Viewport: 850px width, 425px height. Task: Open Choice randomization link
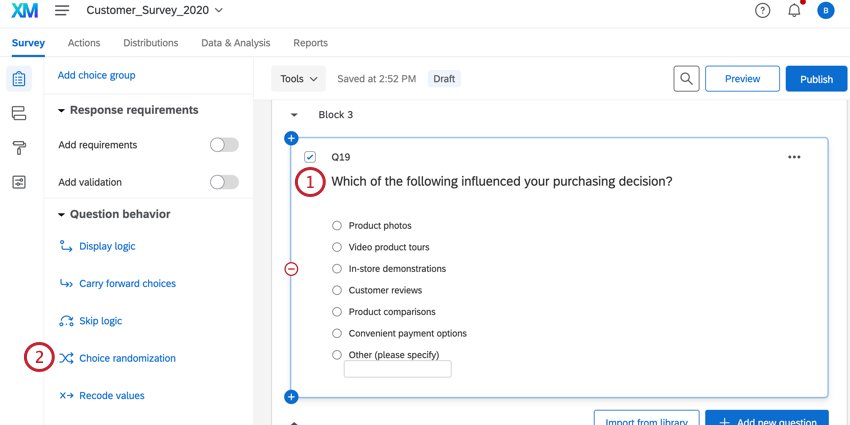tap(127, 358)
